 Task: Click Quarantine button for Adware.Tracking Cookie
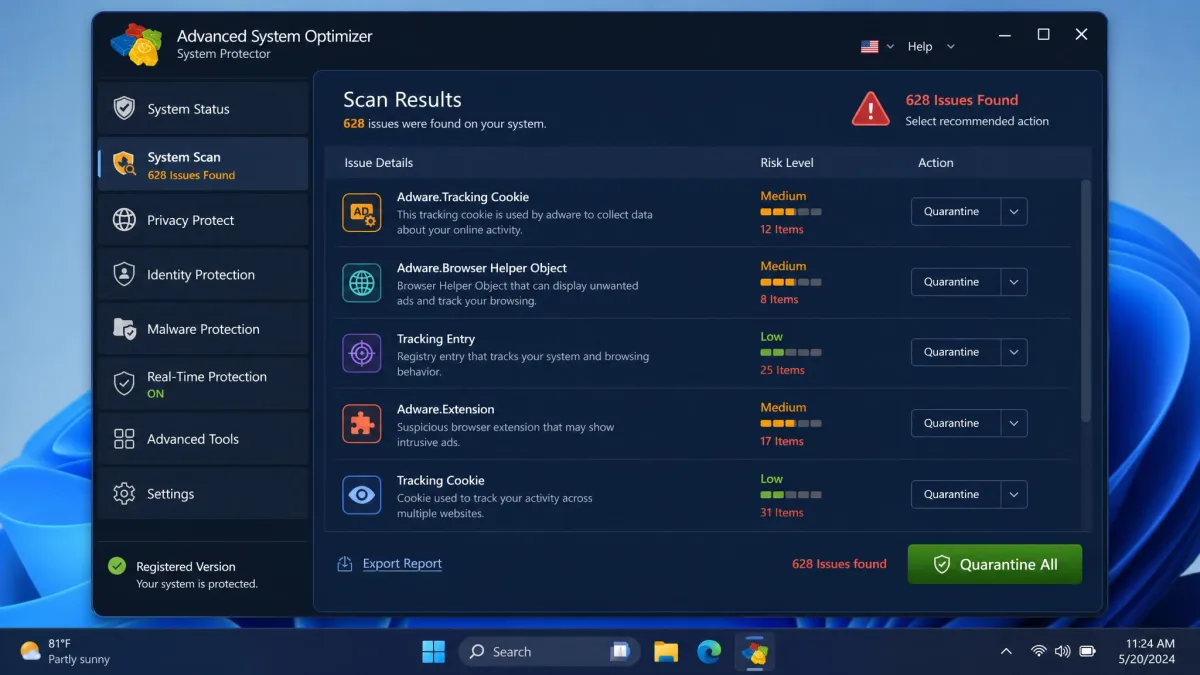[x=956, y=212]
